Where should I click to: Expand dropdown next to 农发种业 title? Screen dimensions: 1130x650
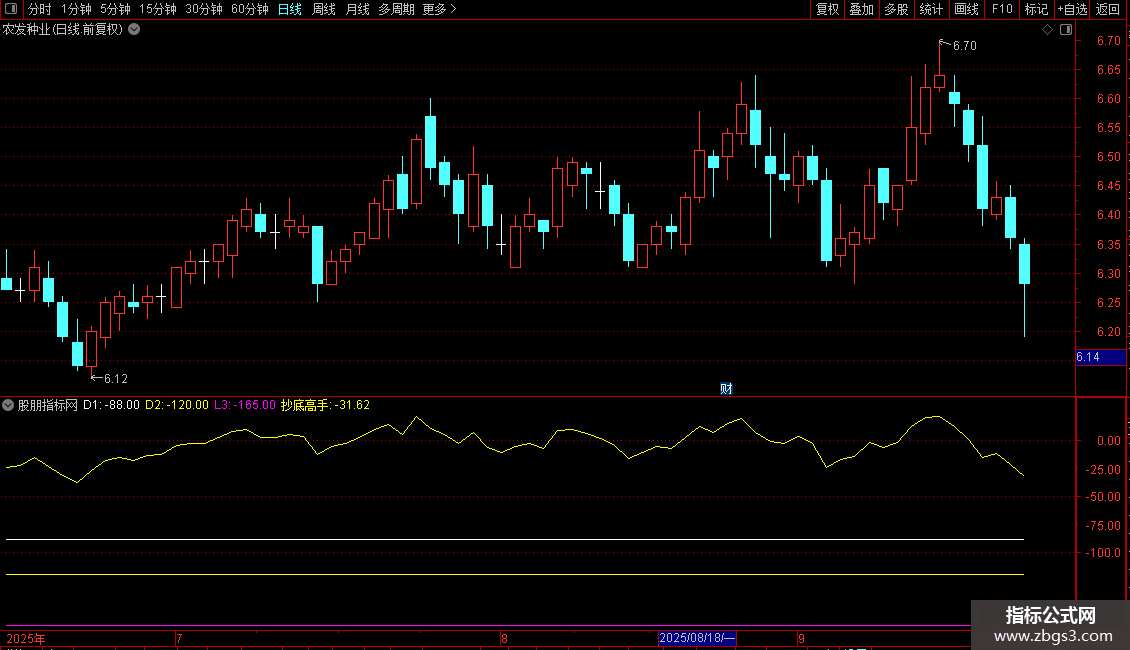(x=134, y=30)
